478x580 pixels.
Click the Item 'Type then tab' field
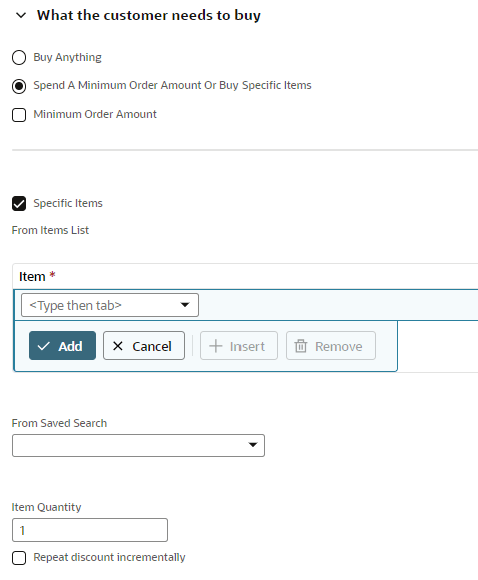110,305
